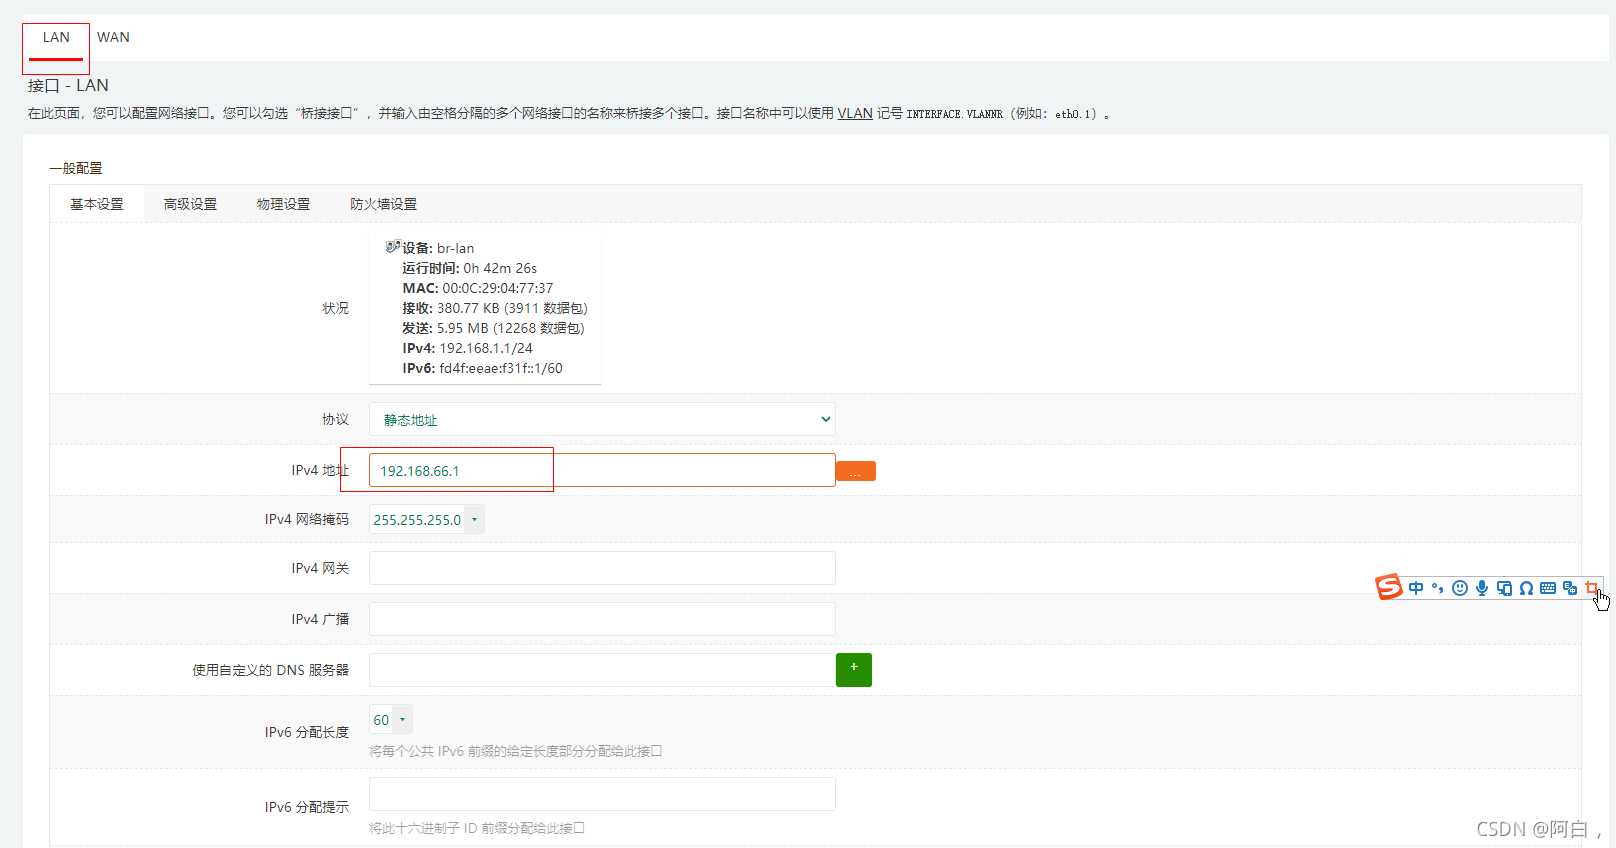1616x848 pixels.
Task: Open Sogou translate icon
Action: (x=1570, y=588)
